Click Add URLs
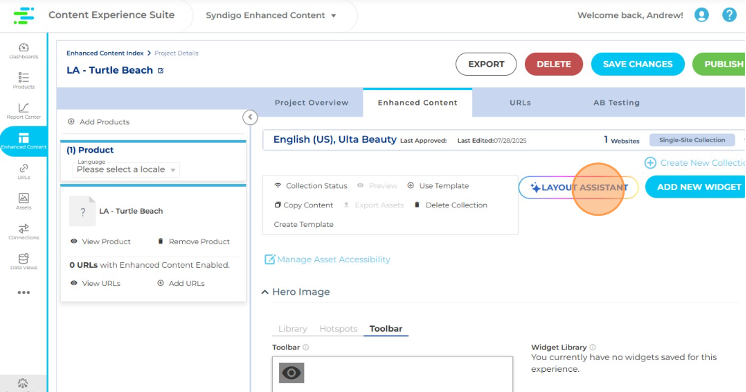 click(x=181, y=284)
